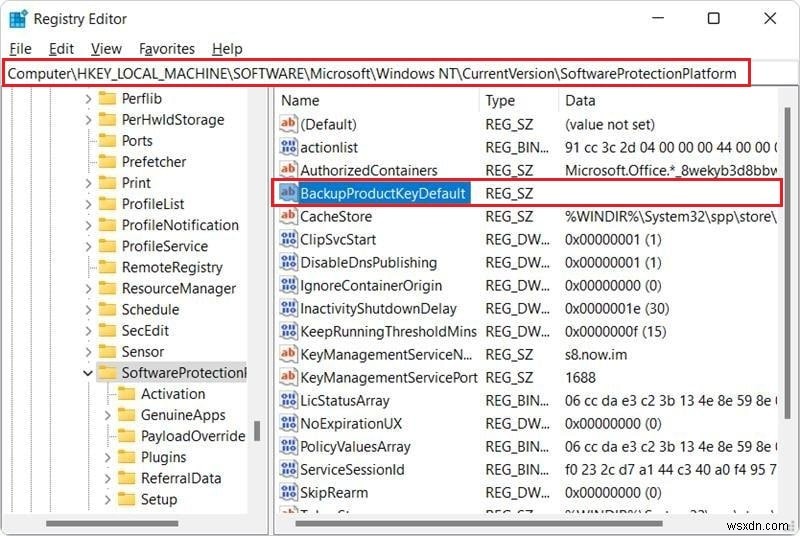Click the PayloadOverride folder icon
This screenshot has width=800, height=536.
(127, 436)
